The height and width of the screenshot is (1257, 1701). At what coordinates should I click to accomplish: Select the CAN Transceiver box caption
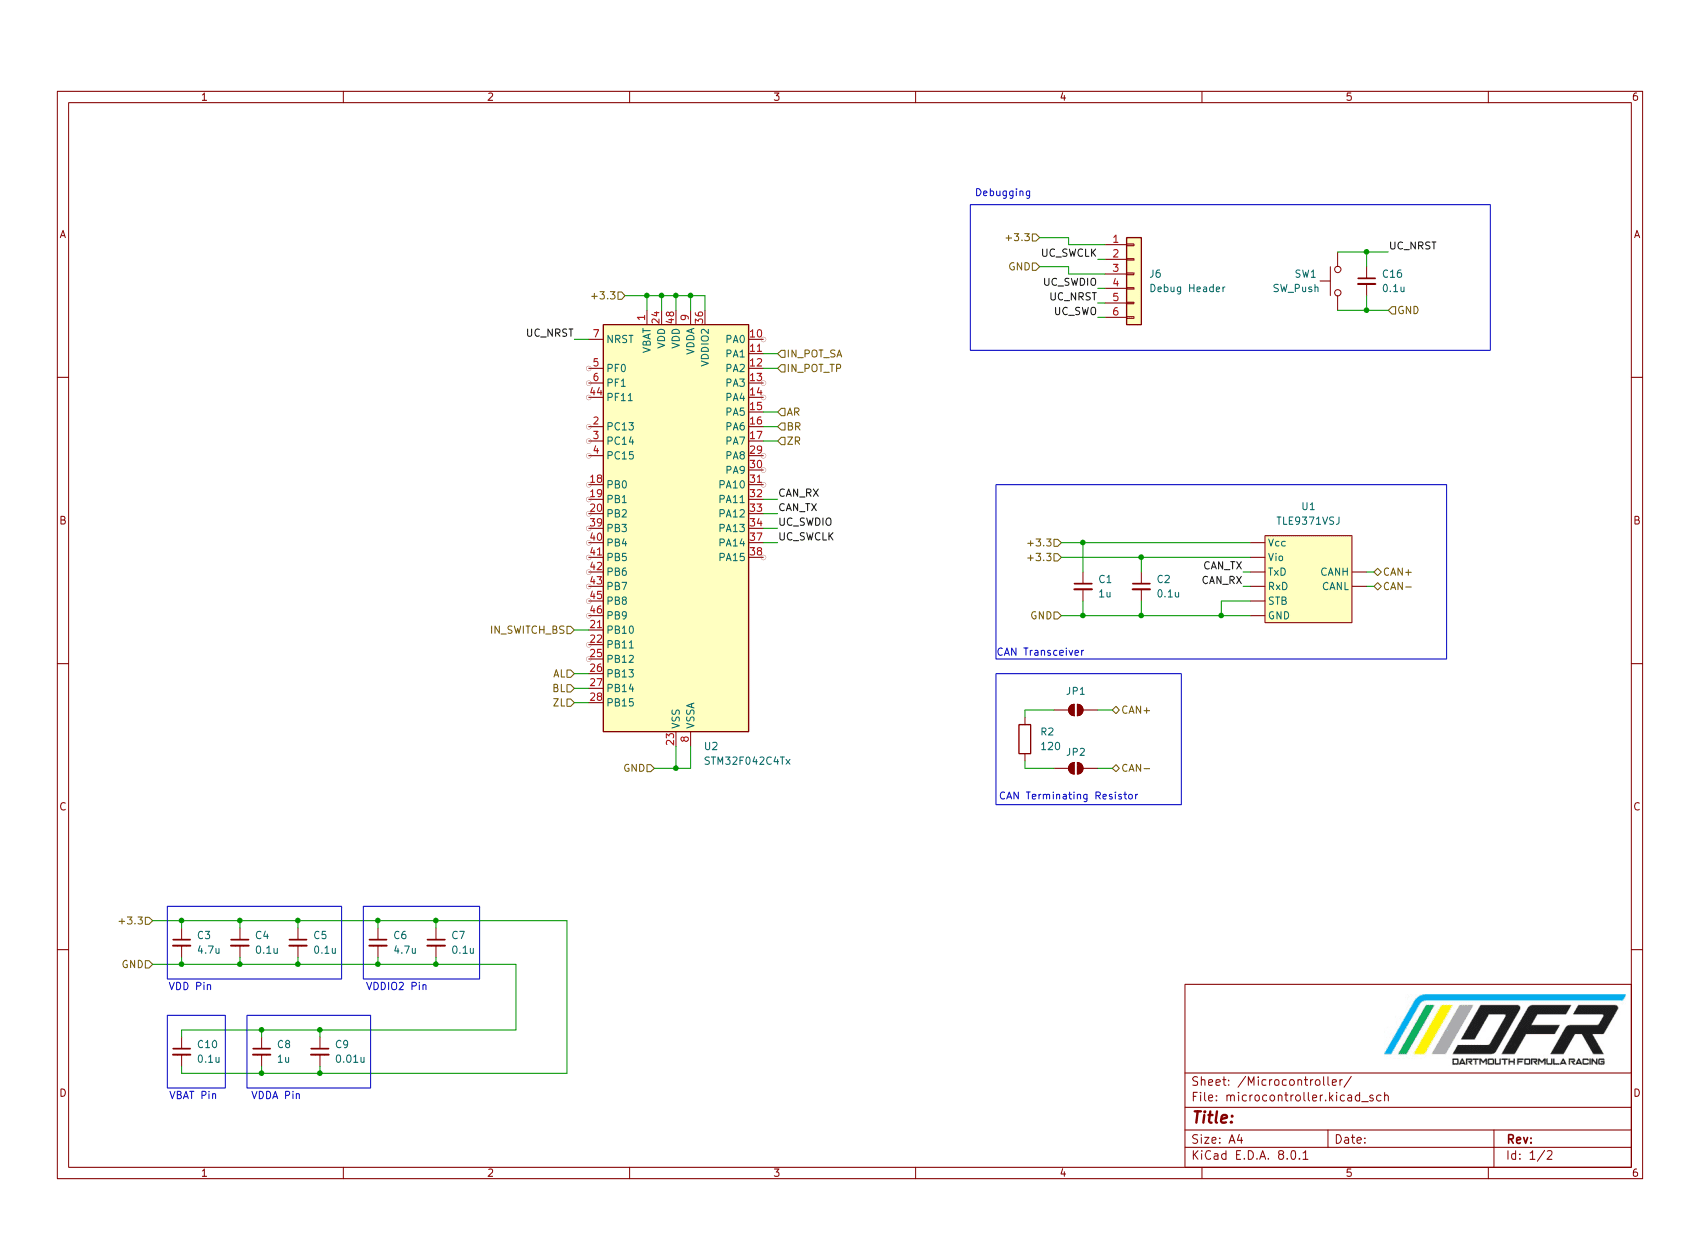1041,652
